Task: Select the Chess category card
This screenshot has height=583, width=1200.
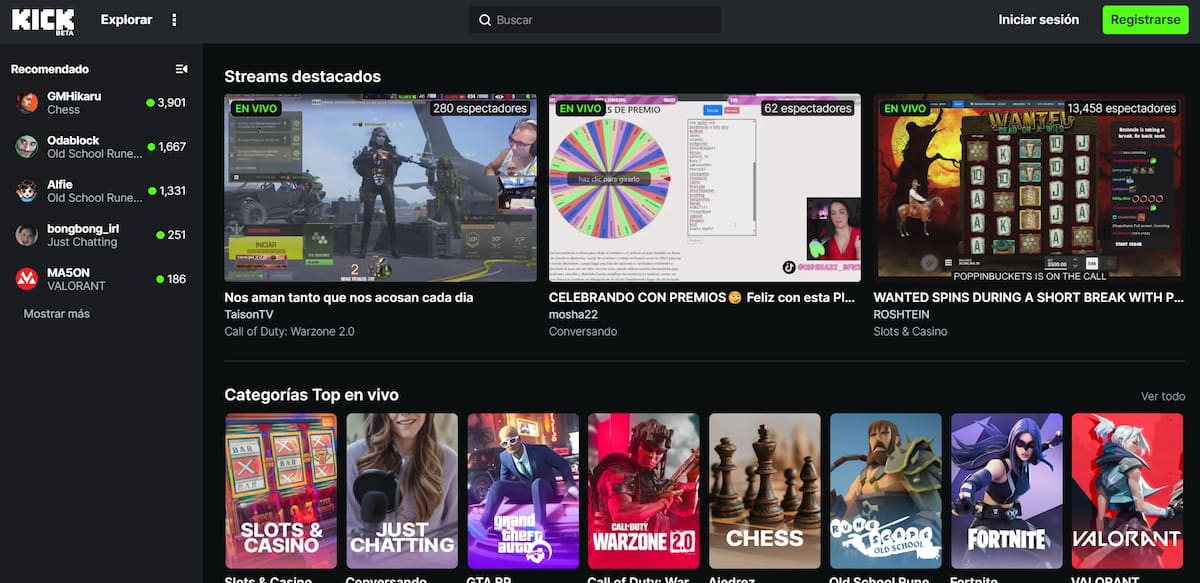Action: coord(765,491)
